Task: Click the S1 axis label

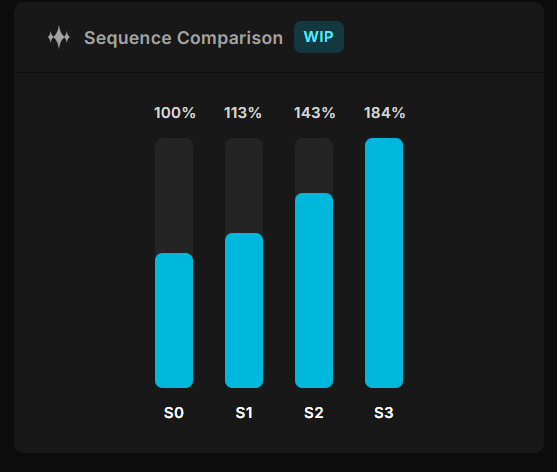Action: tap(244, 413)
